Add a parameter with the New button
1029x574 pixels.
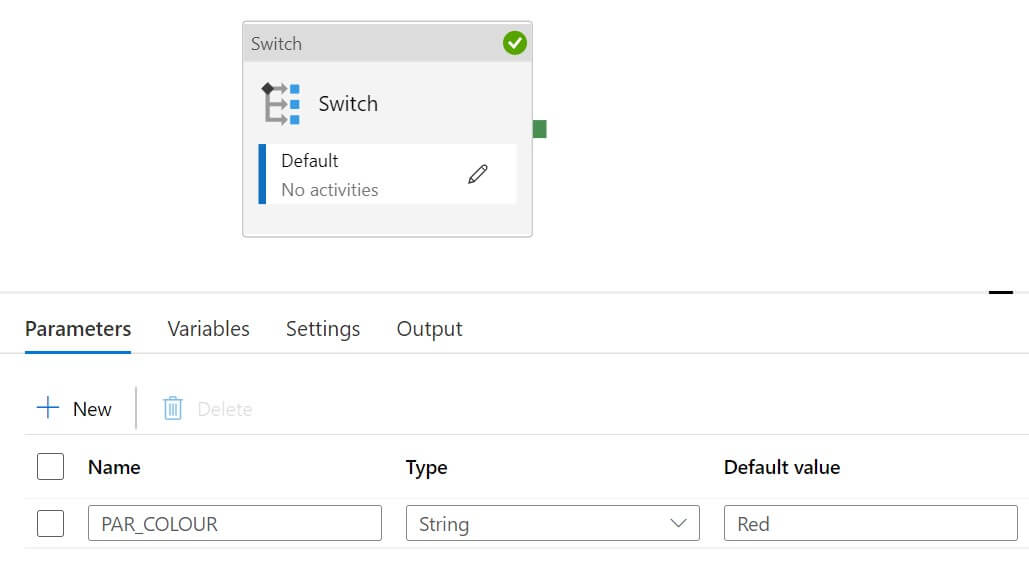[75, 408]
